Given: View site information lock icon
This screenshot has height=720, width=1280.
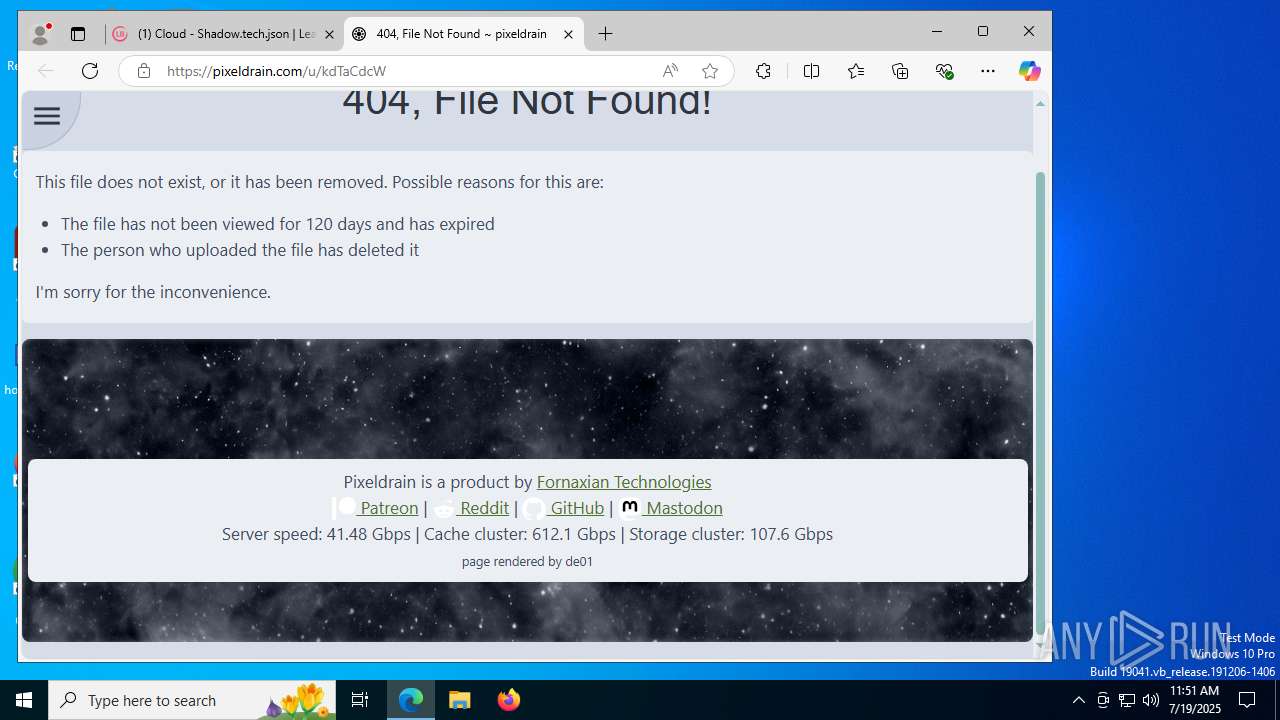Looking at the screenshot, I should (x=144, y=71).
